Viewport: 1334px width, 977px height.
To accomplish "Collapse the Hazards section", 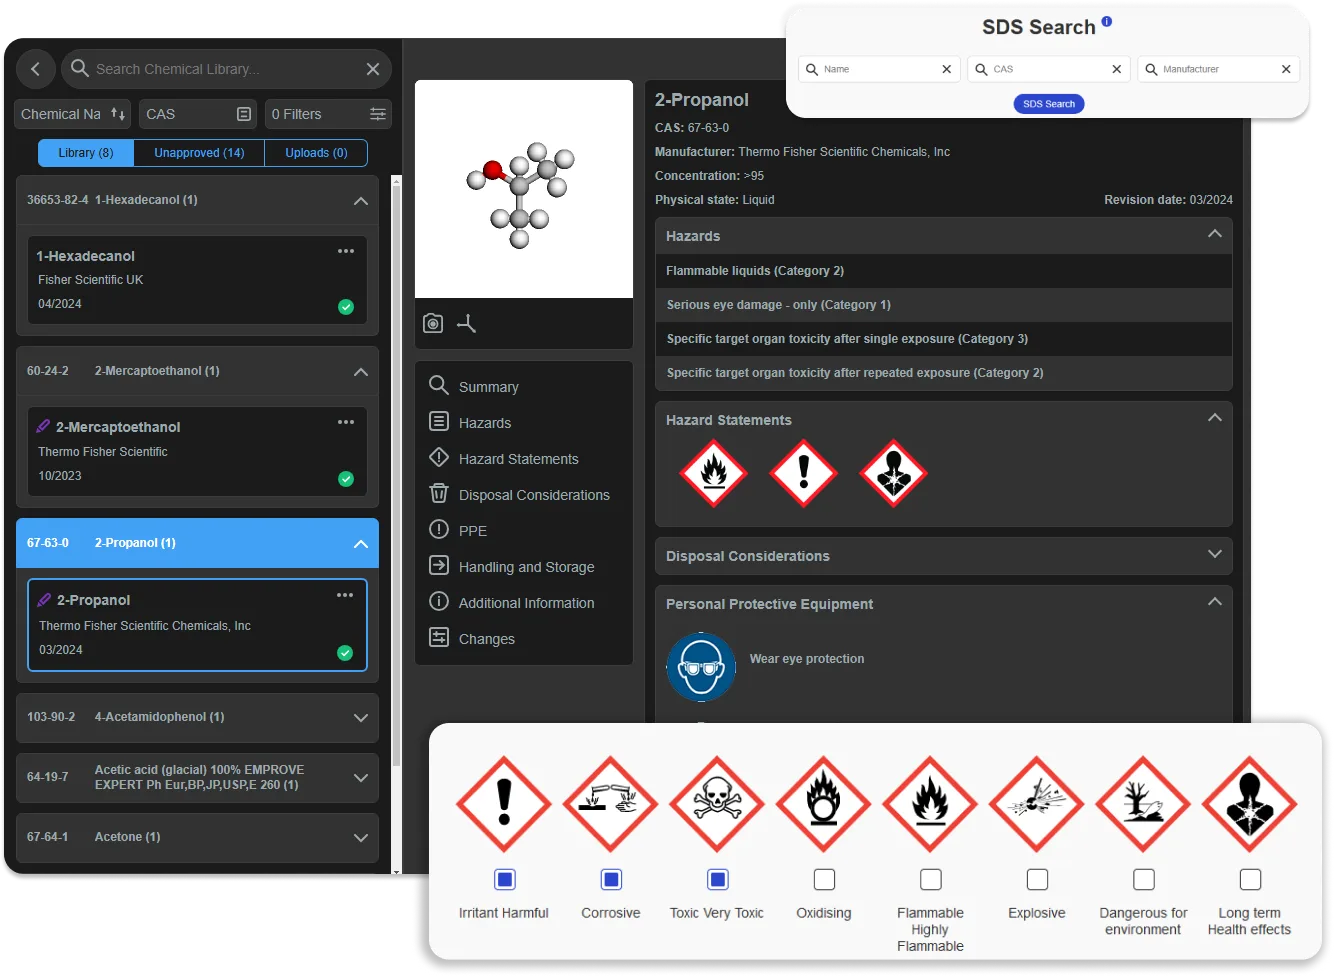I will pyautogui.click(x=1215, y=234).
